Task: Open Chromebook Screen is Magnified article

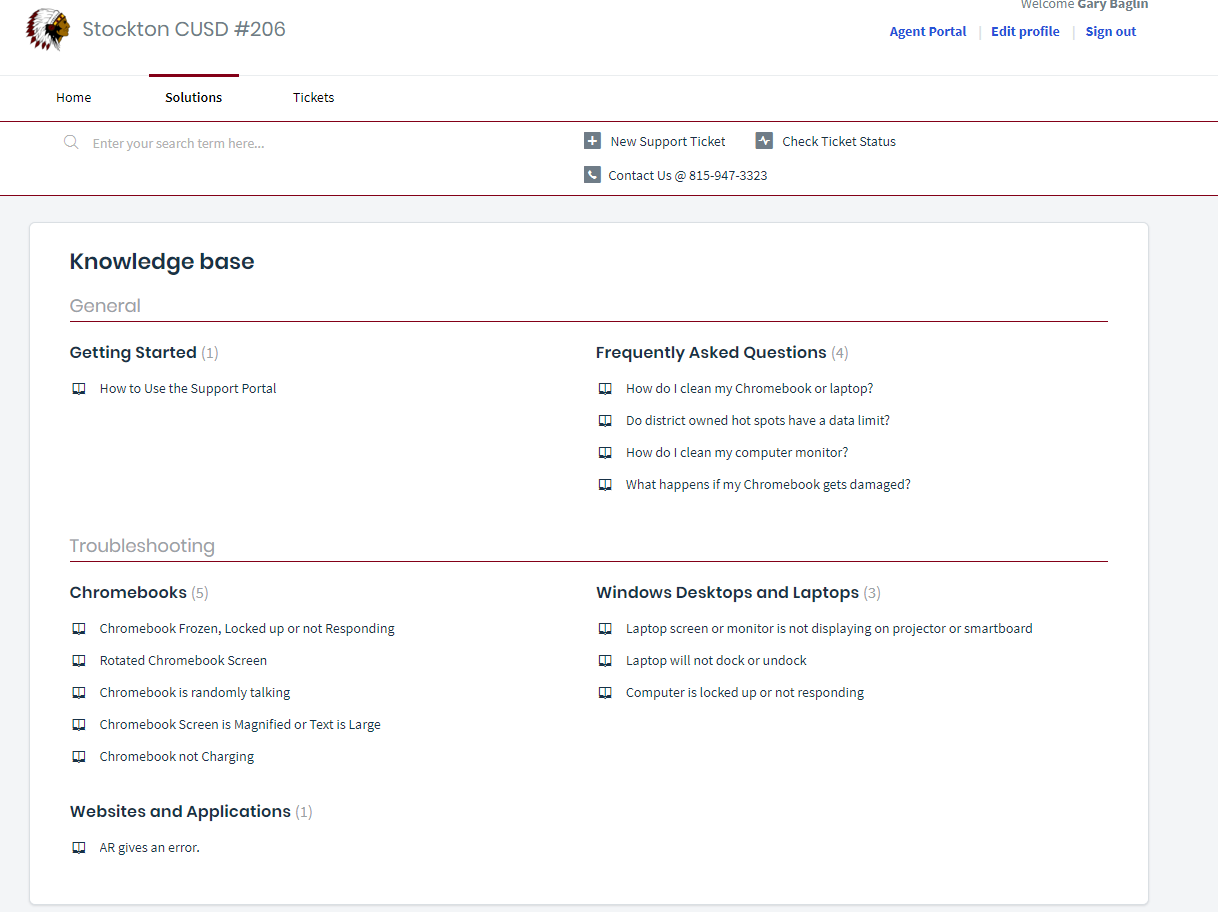Action: 240,724
